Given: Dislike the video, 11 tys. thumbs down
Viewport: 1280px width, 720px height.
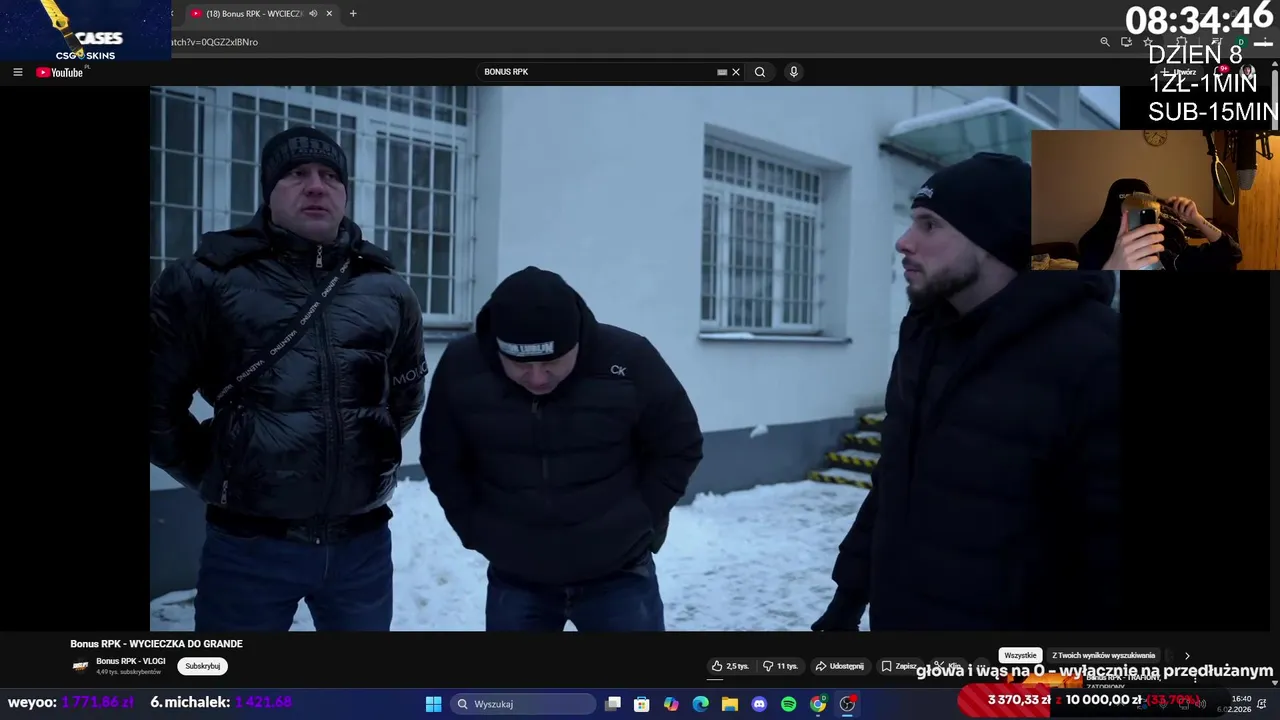Looking at the screenshot, I should click(x=780, y=666).
